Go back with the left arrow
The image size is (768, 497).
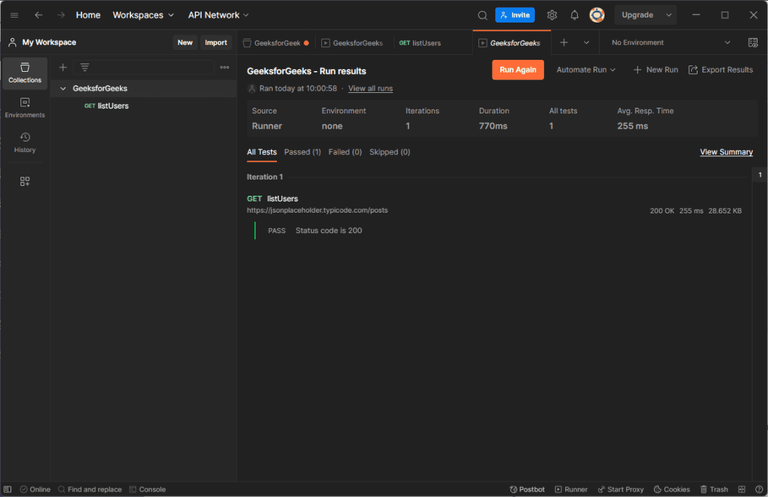(38, 15)
